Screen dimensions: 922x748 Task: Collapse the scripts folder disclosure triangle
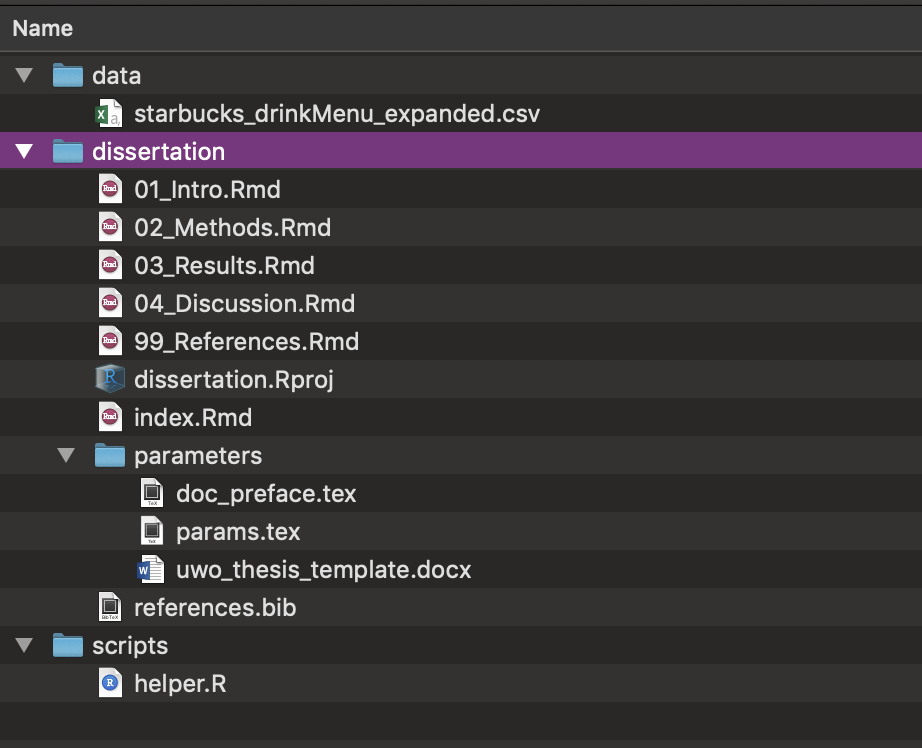coord(25,646)
